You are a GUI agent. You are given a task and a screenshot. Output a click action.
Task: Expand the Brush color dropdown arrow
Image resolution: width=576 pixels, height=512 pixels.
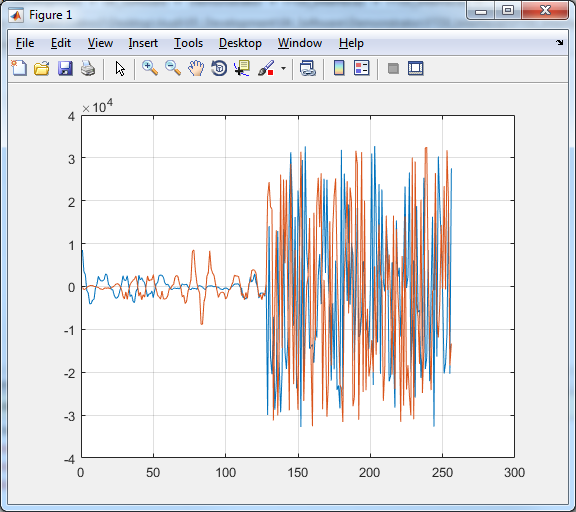[x=283, y=68]
